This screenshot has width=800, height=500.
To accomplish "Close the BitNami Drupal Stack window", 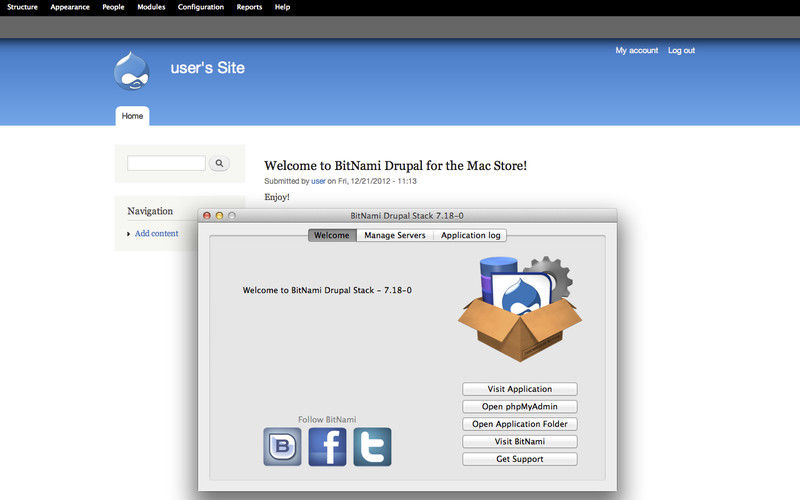I will click(x=207, y=216).
